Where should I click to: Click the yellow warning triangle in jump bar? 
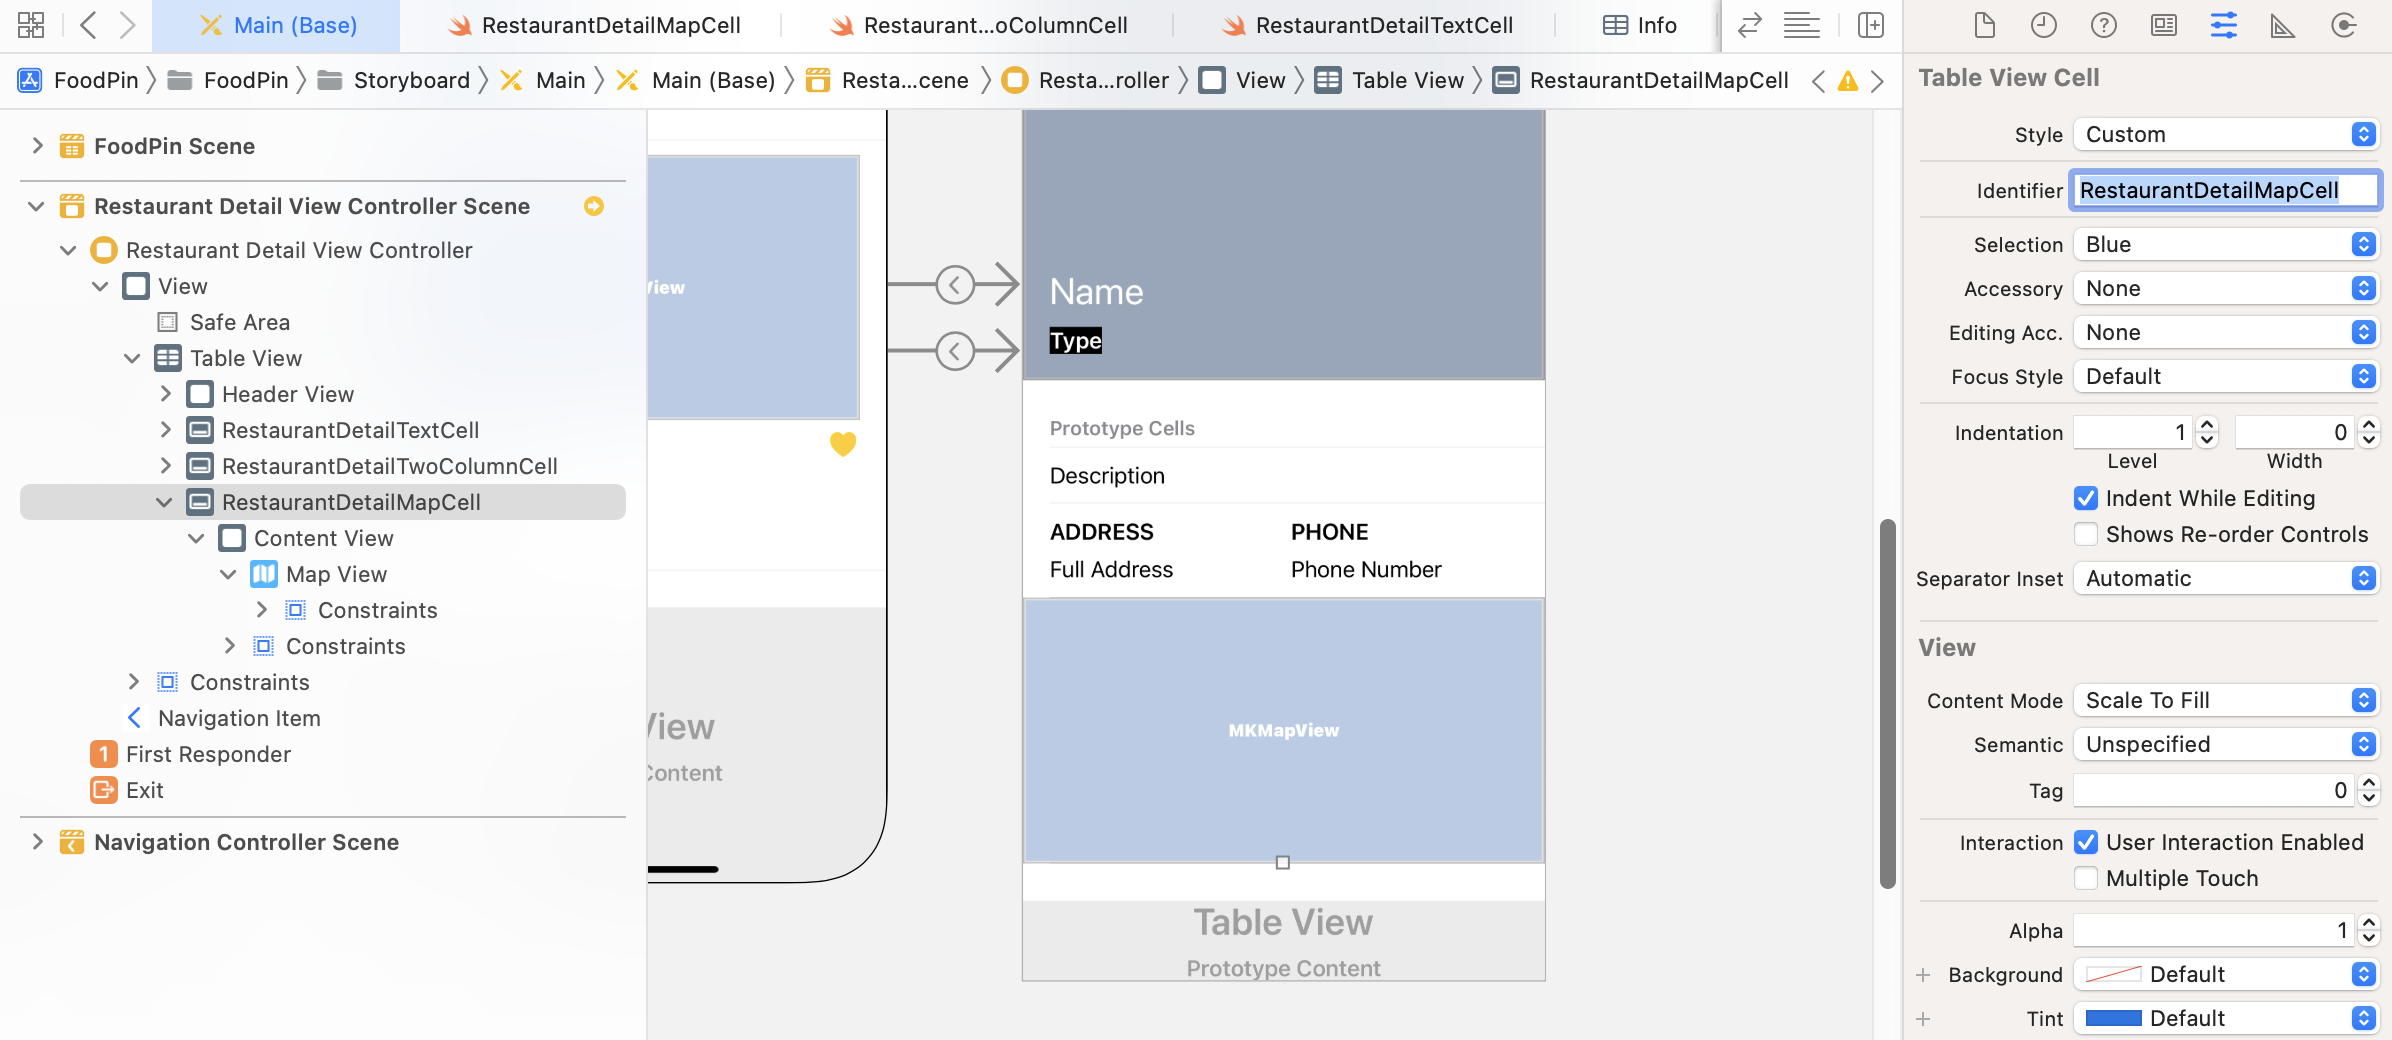point(1847,81)
